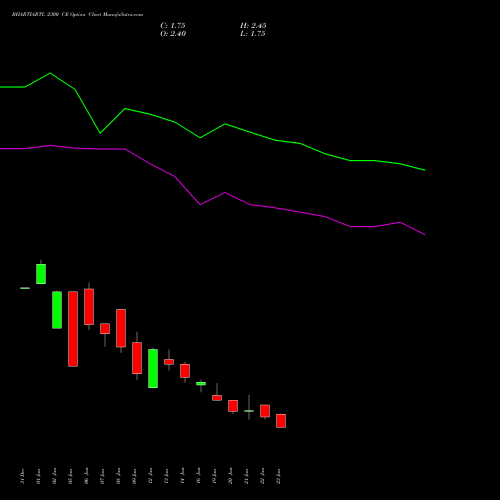Select the red candle above 06 Jan
The width and height of the screenshot is (500, 500).
pos(89,307)
